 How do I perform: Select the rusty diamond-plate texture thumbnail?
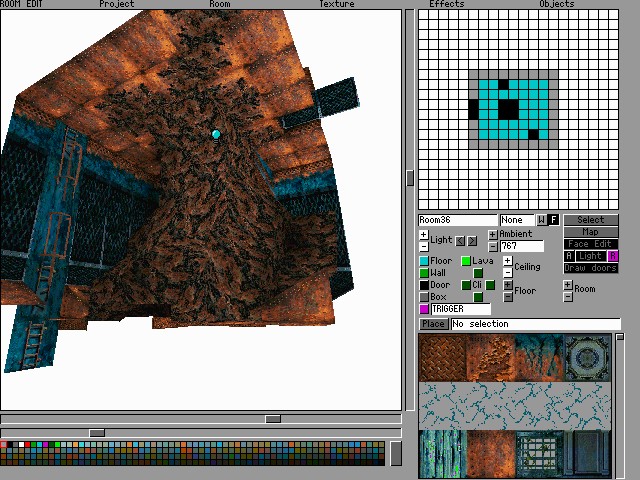point(442,358)
